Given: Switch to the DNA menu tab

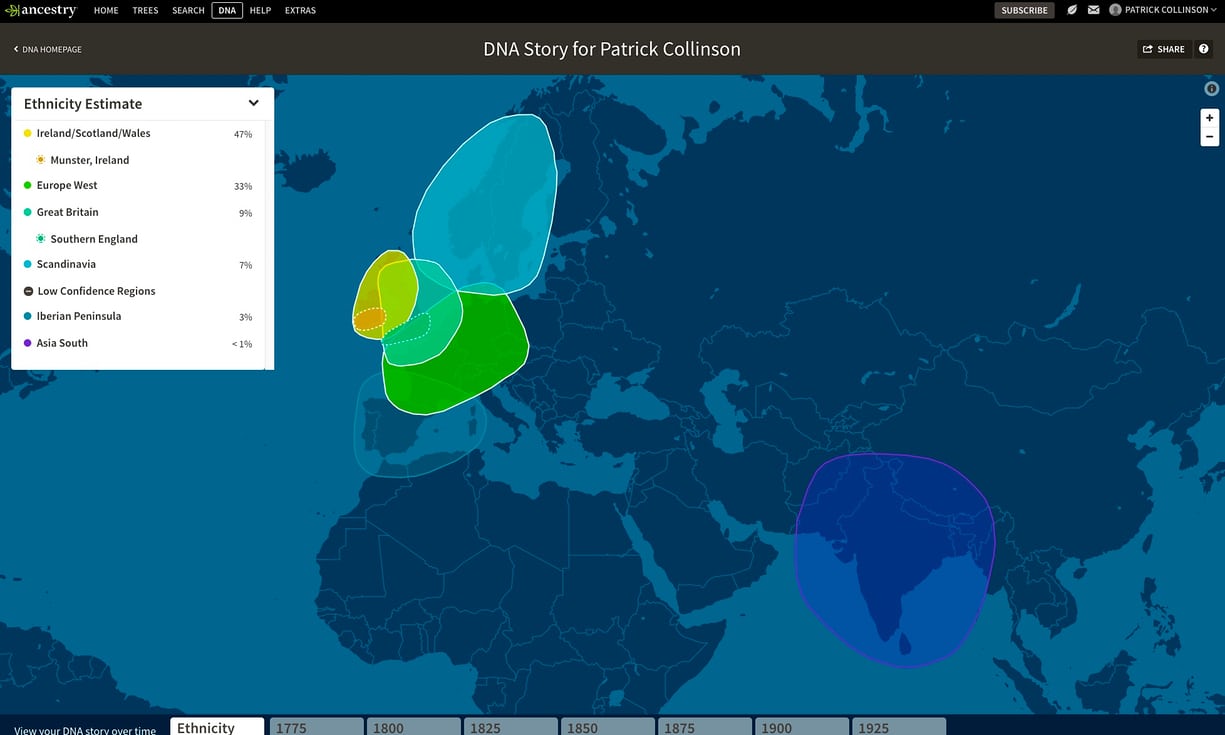Looking at the screenshot, I should tap(226, 10).
